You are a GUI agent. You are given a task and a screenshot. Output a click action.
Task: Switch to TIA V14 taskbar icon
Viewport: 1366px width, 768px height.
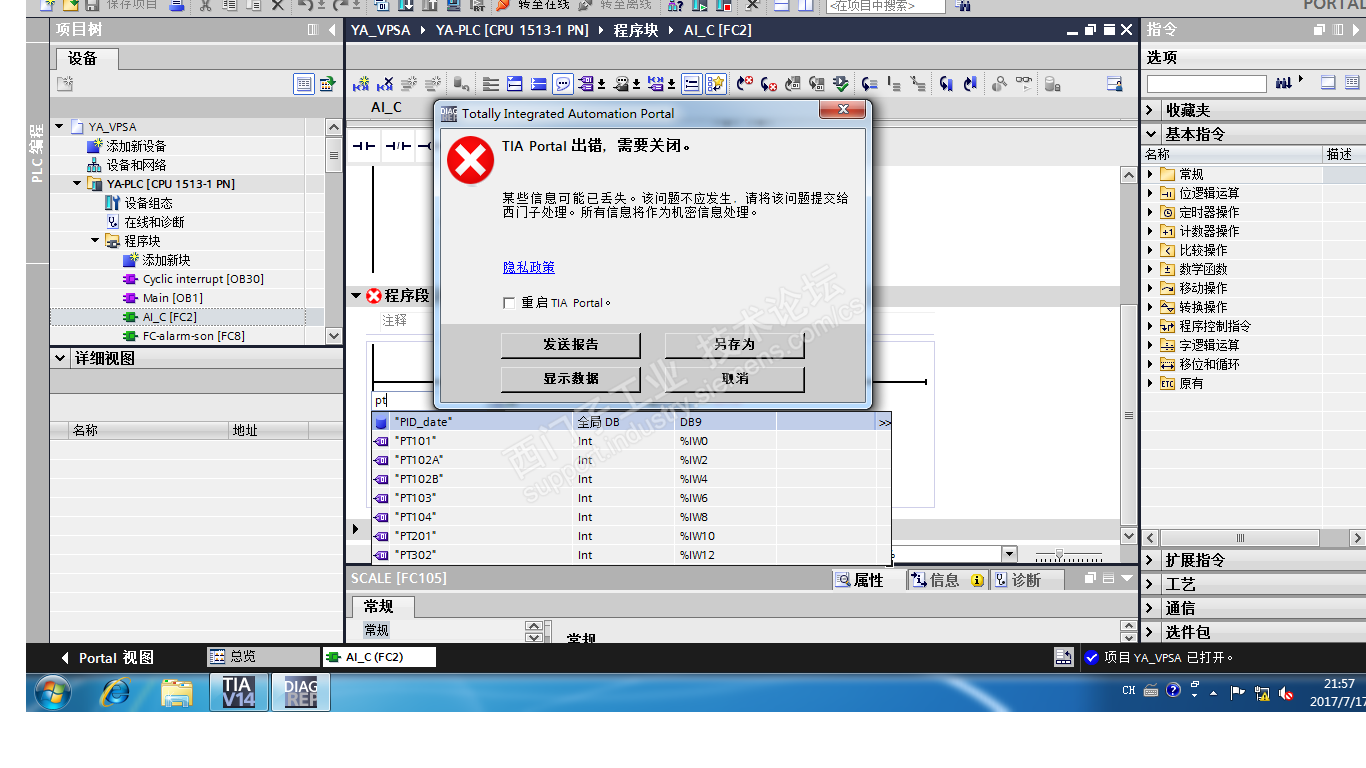pos(238,691)
